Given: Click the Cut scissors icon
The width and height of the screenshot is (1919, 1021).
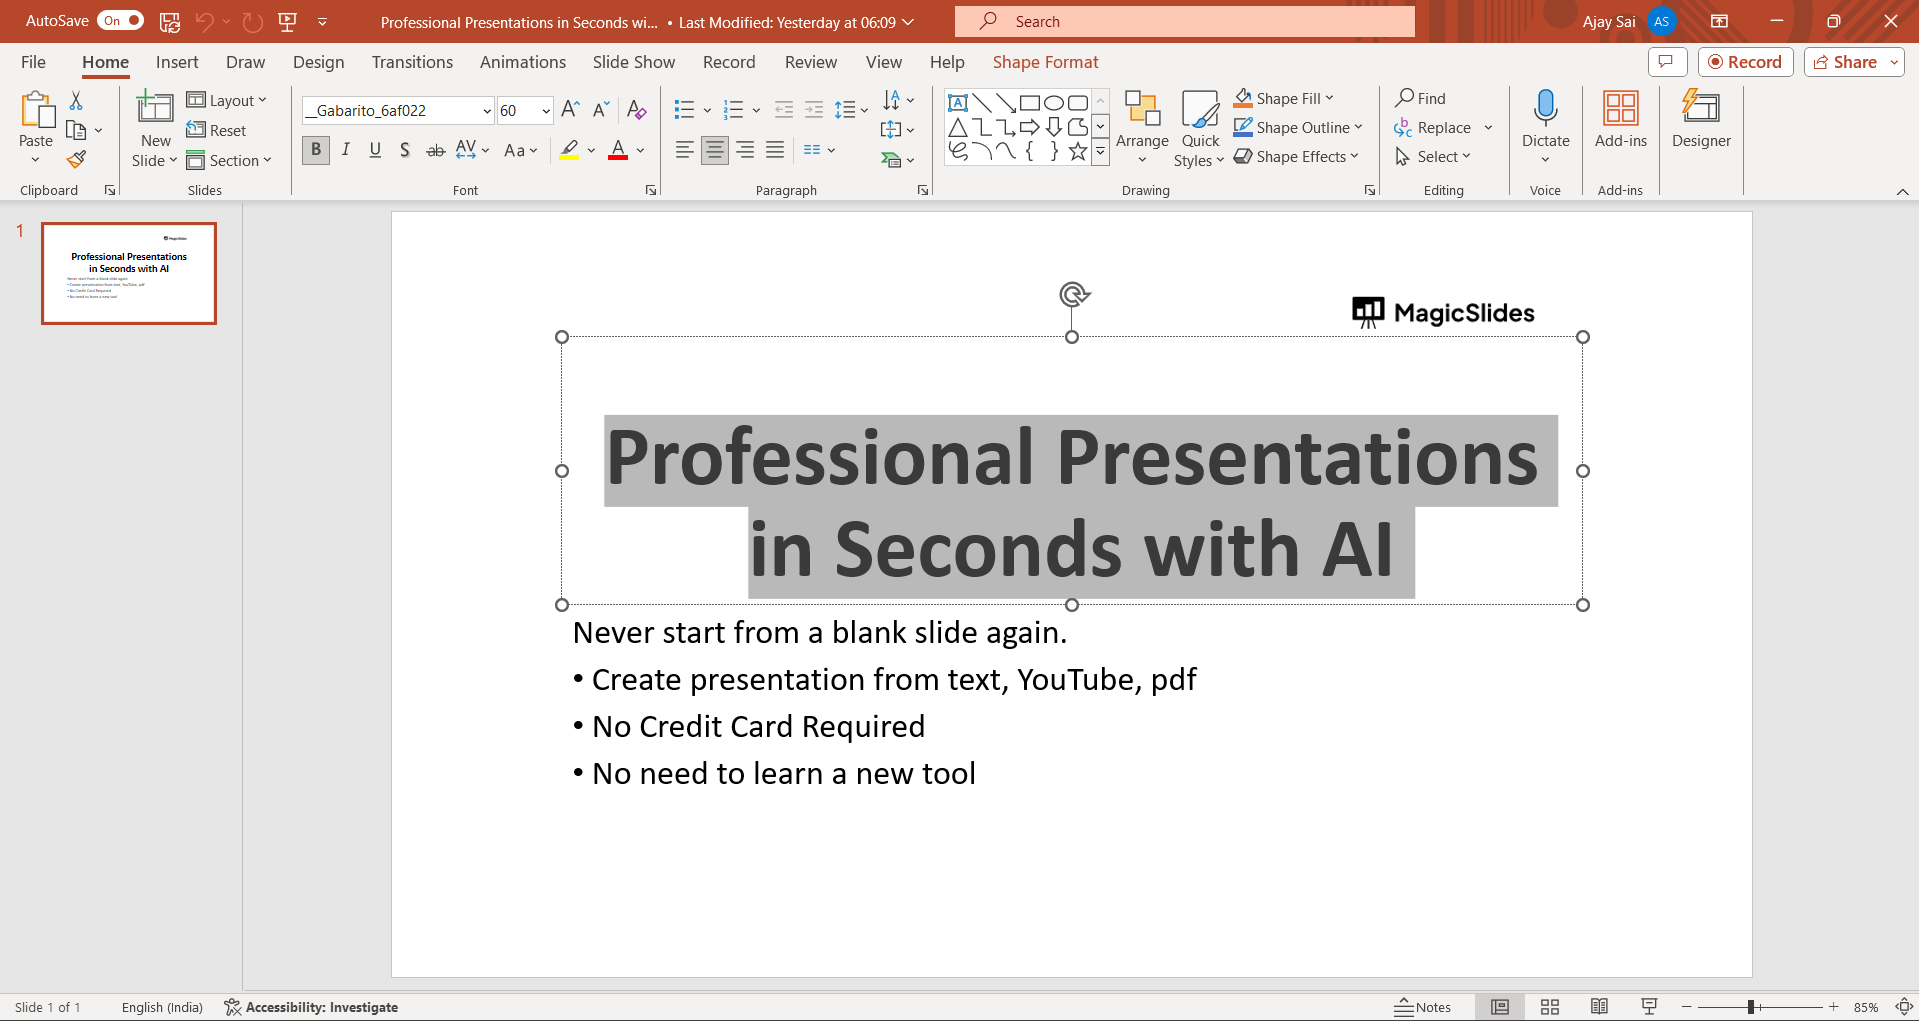Looking at the screenshot, I should pos(76,101).
